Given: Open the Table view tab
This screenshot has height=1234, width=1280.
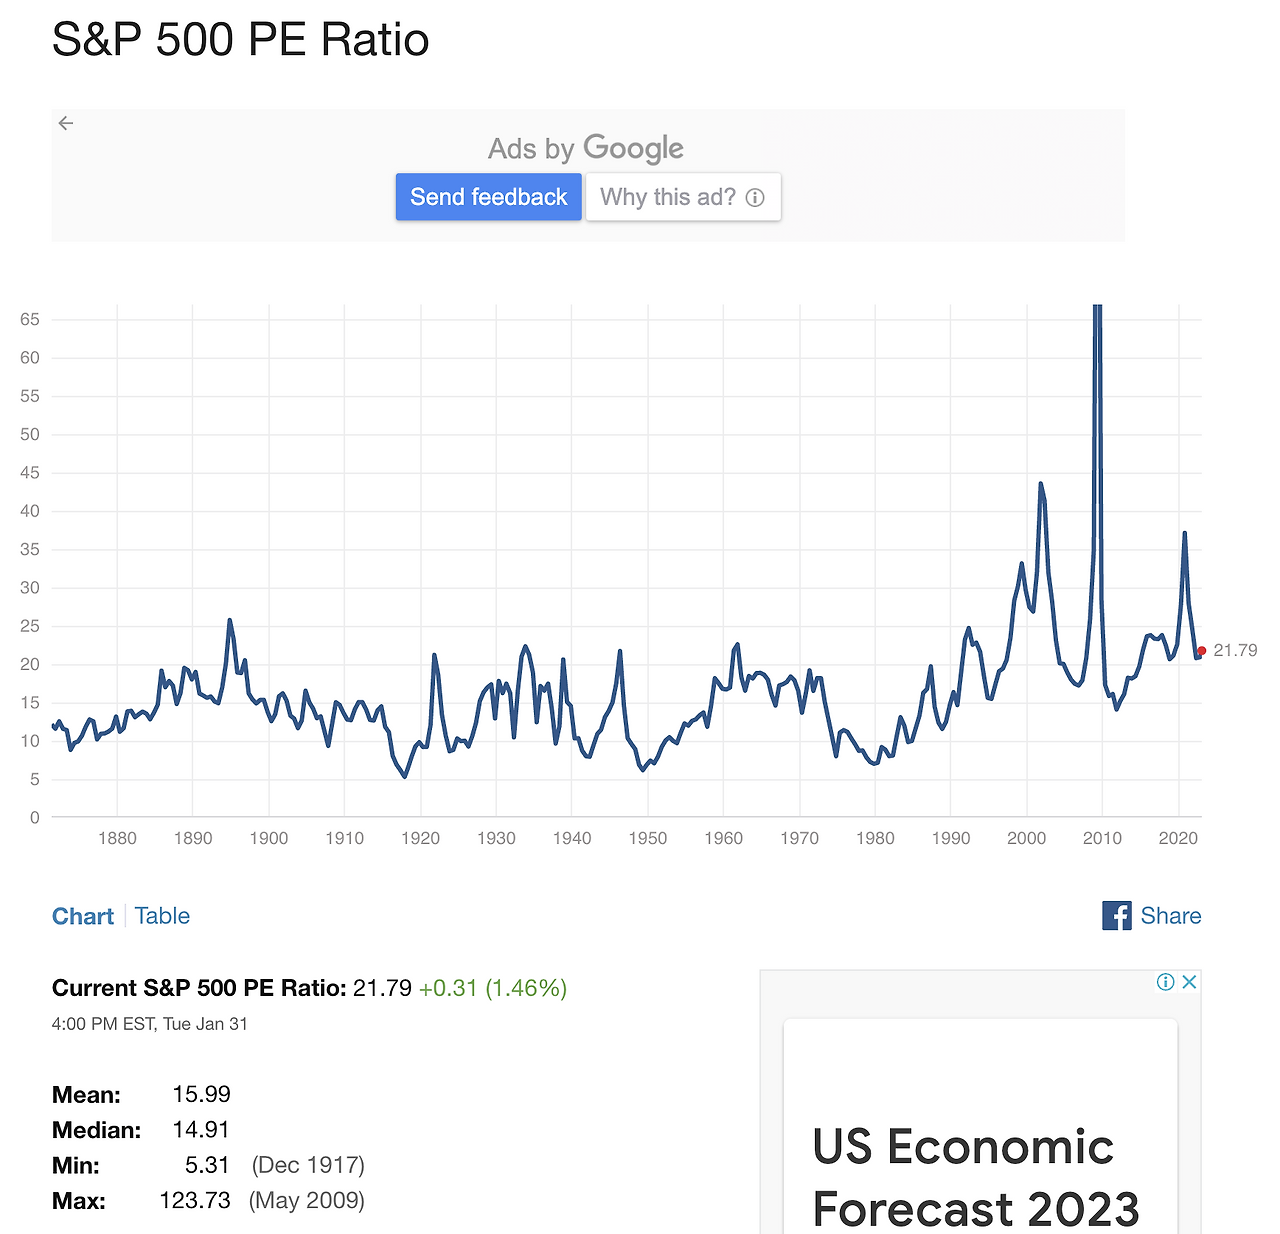Looking at the screenshot, I should point(162,916).
